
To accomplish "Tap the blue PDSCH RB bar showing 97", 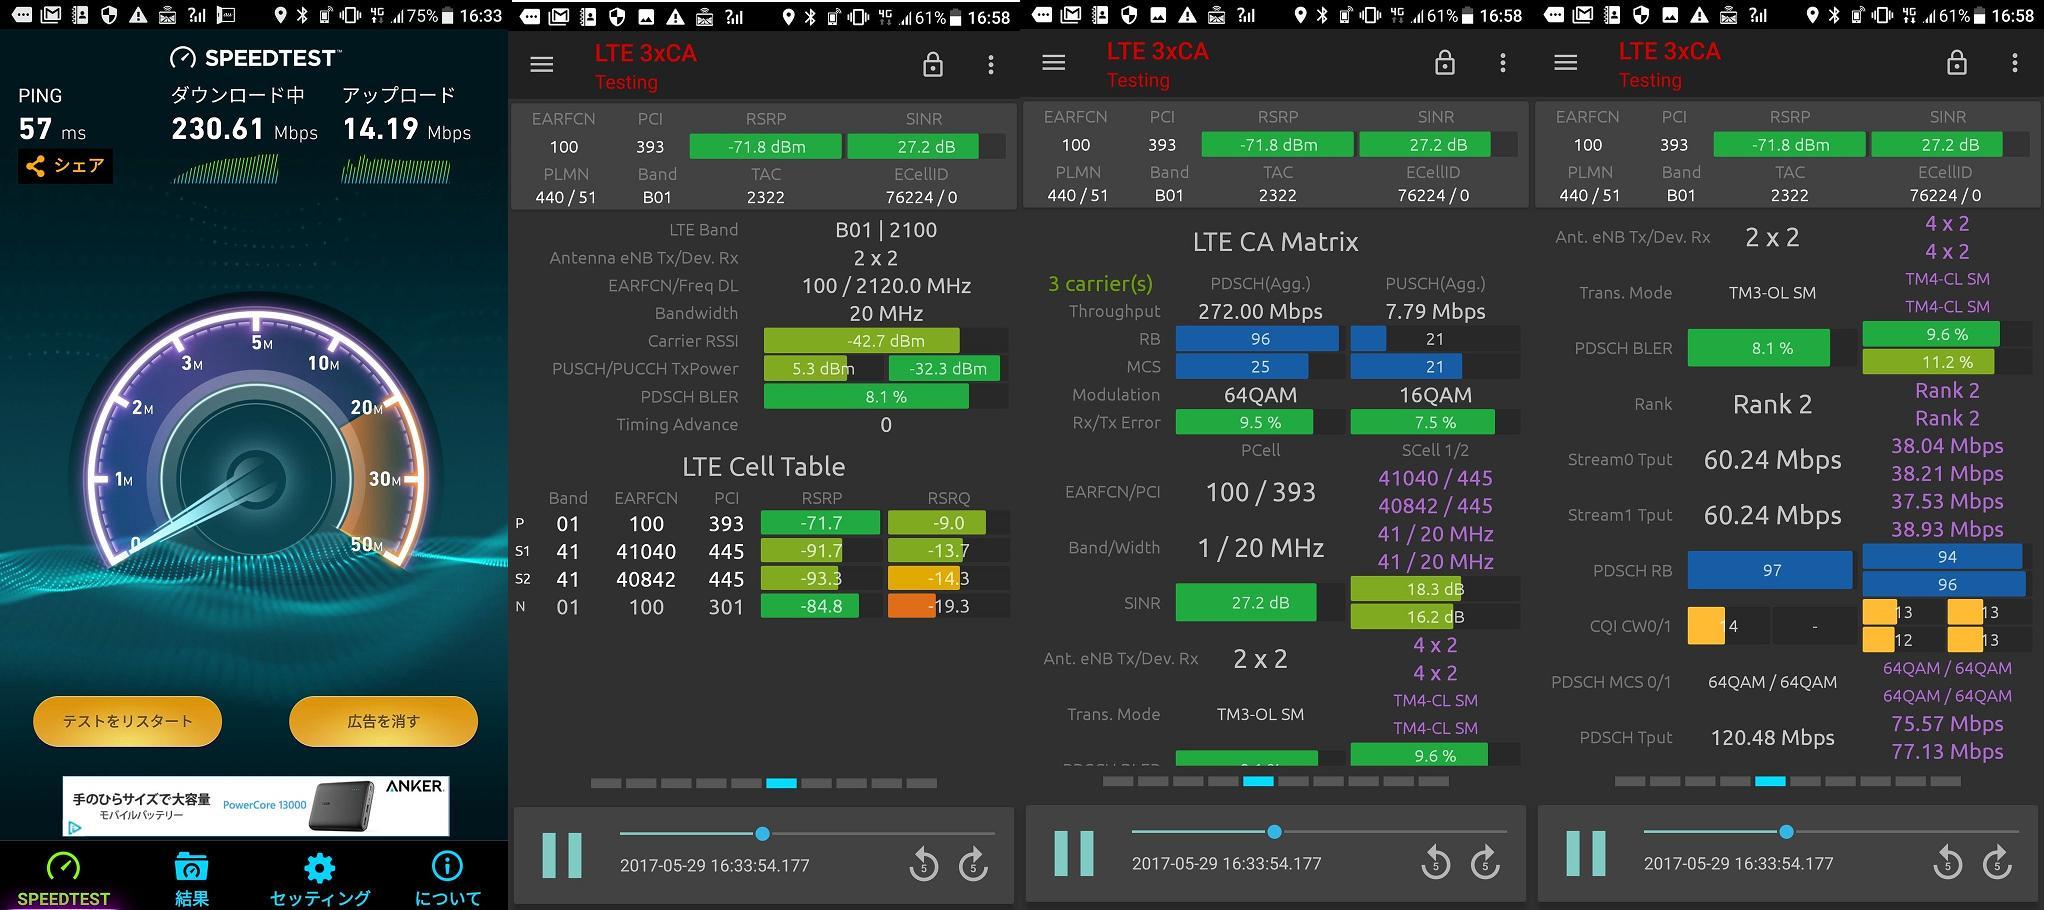I will (1771, 570).
